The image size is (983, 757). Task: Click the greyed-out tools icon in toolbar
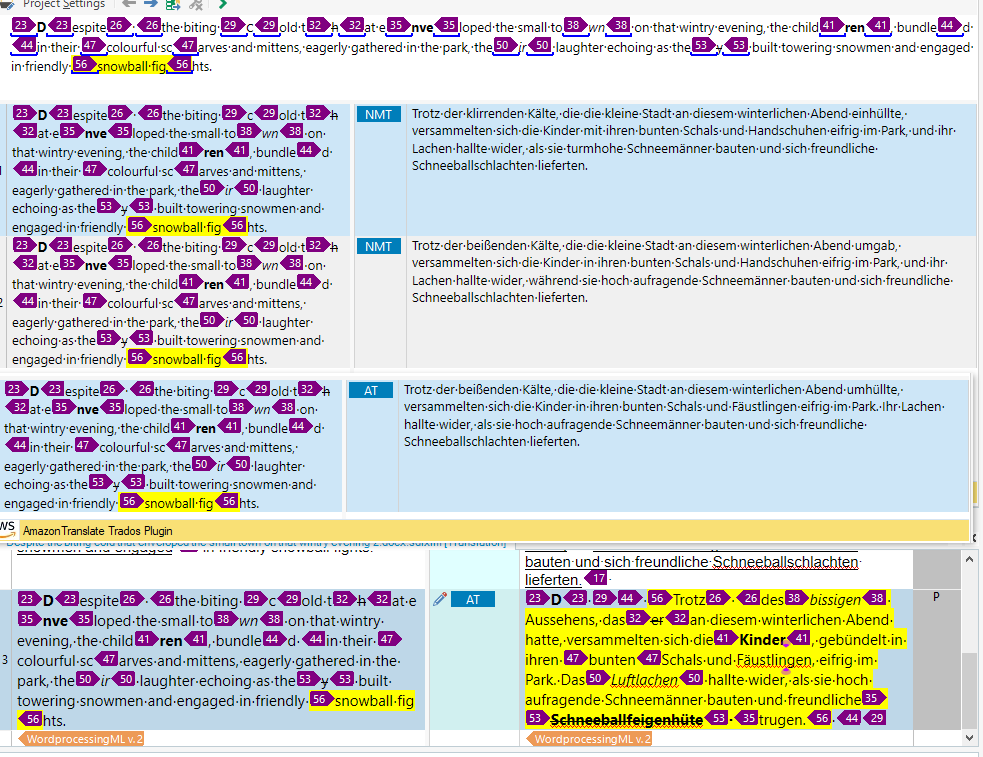196,4
